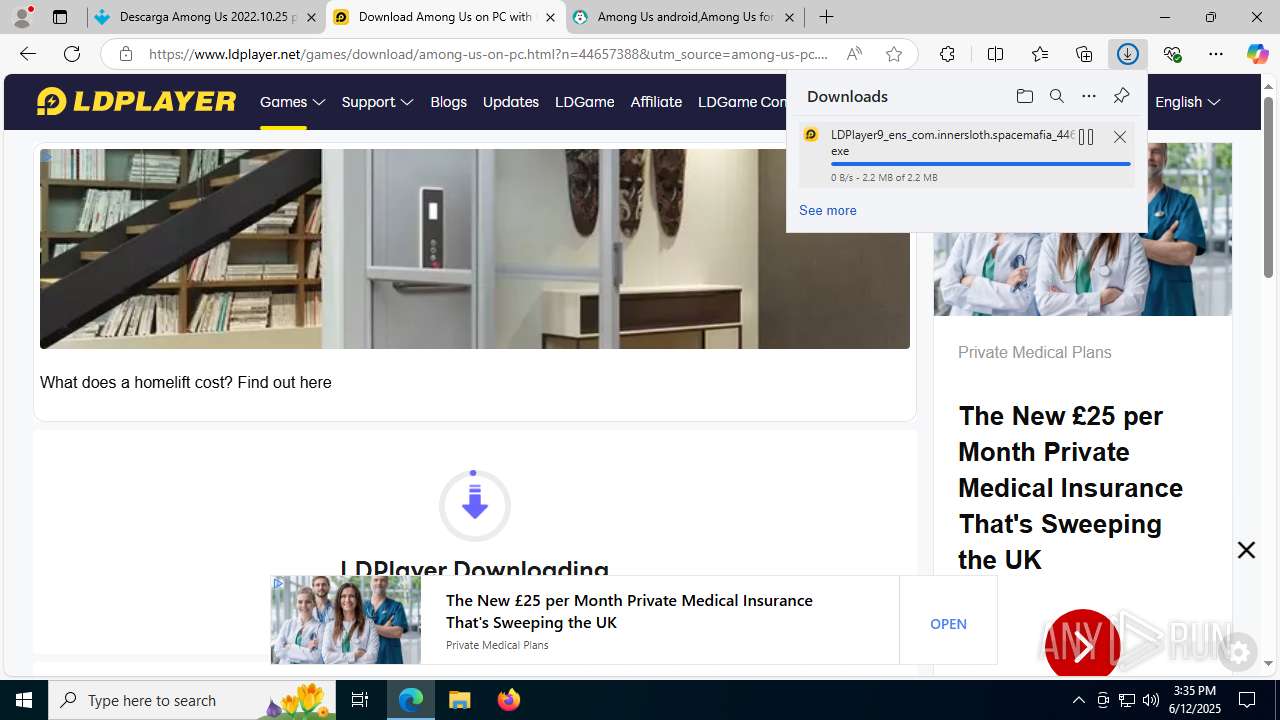Viewport: 1280px width, 720px height.
Task: Open 'What does a homelift cost' link
Action: point(185,382)
